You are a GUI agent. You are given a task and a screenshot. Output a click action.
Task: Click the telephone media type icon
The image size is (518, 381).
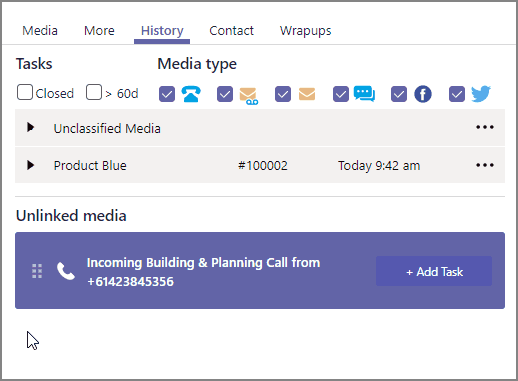click(191, 94)
